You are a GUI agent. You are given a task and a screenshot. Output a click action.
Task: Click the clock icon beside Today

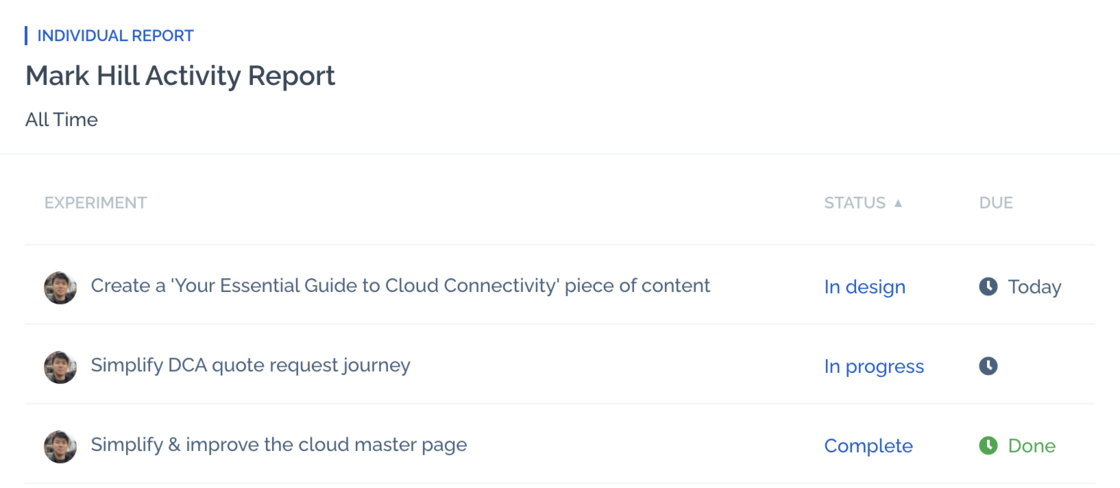point(988,287)
